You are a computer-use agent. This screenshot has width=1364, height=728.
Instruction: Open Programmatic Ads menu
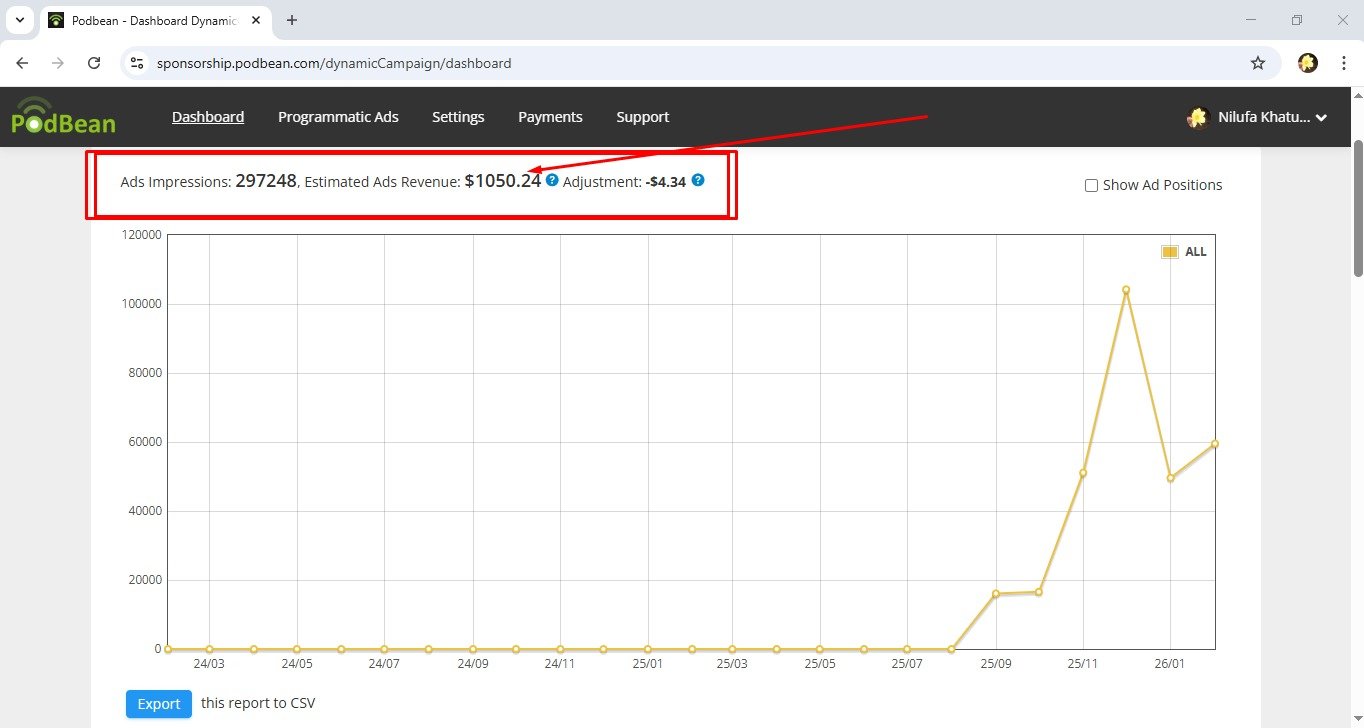pos(338,117)
